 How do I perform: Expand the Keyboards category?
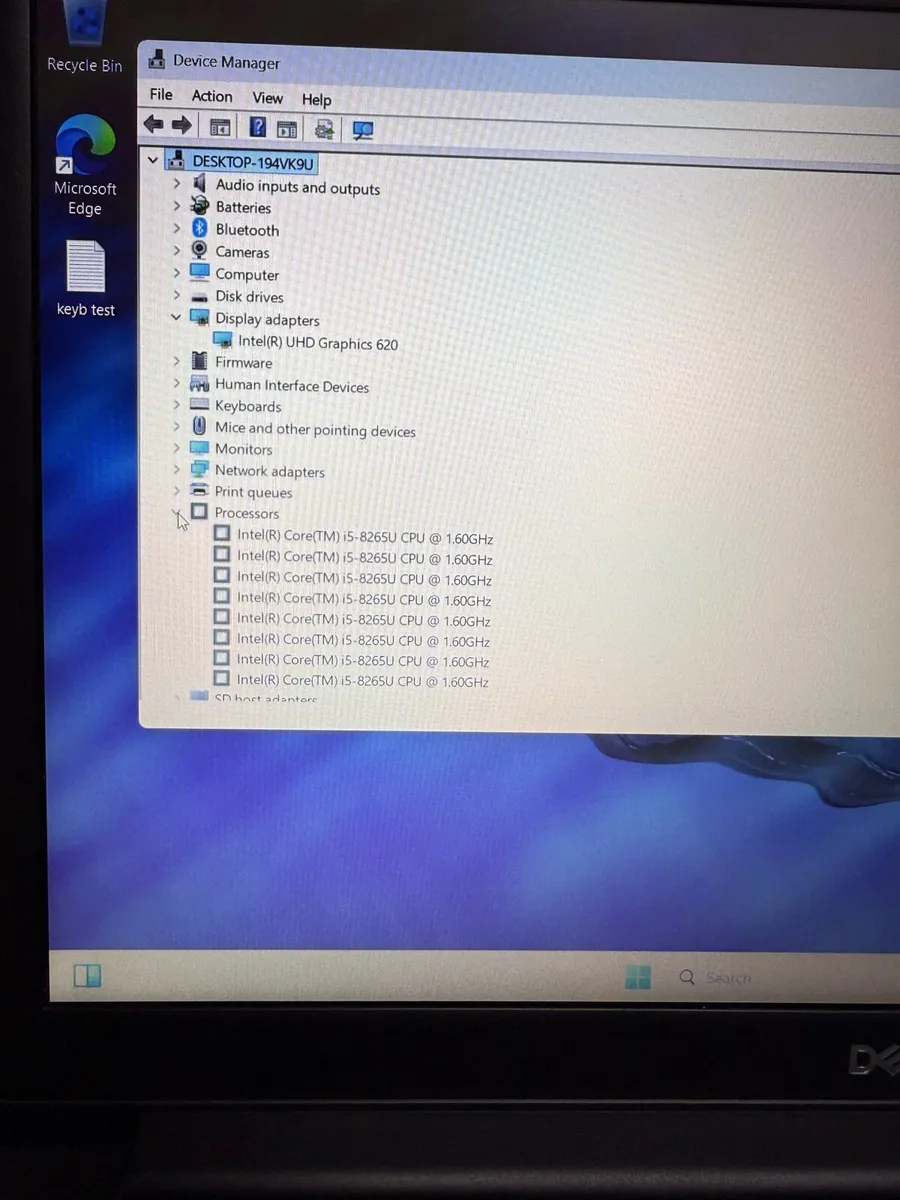point(177,405)
